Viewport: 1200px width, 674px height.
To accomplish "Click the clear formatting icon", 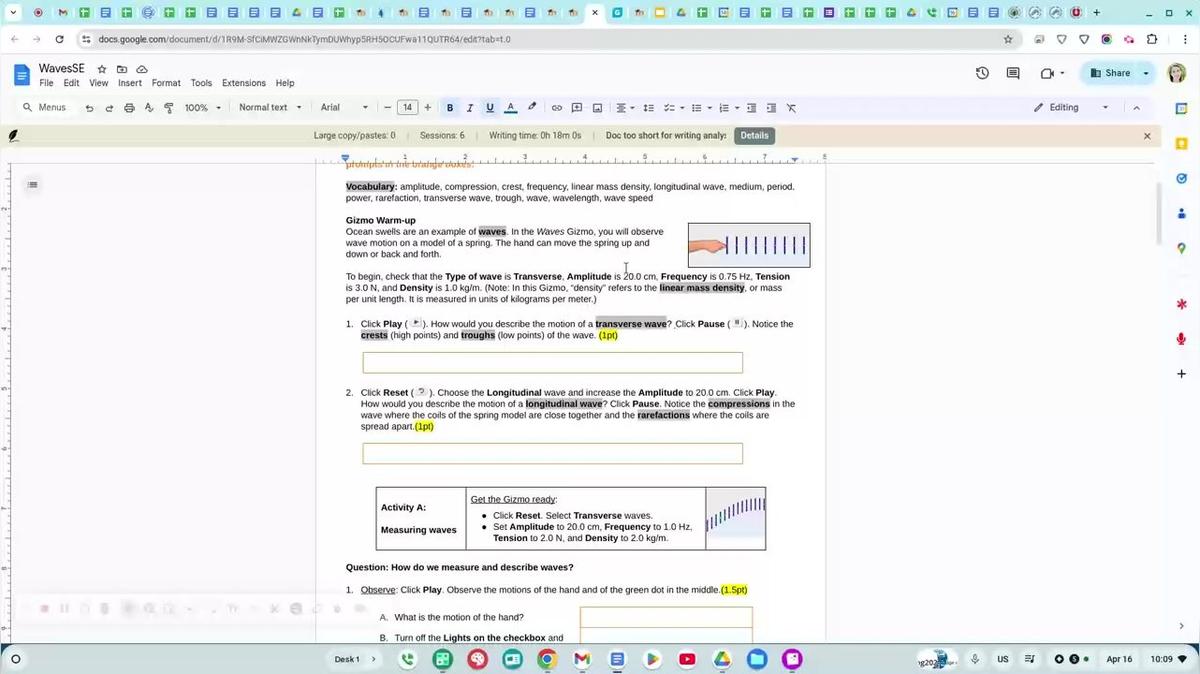I will click(791, 108).
